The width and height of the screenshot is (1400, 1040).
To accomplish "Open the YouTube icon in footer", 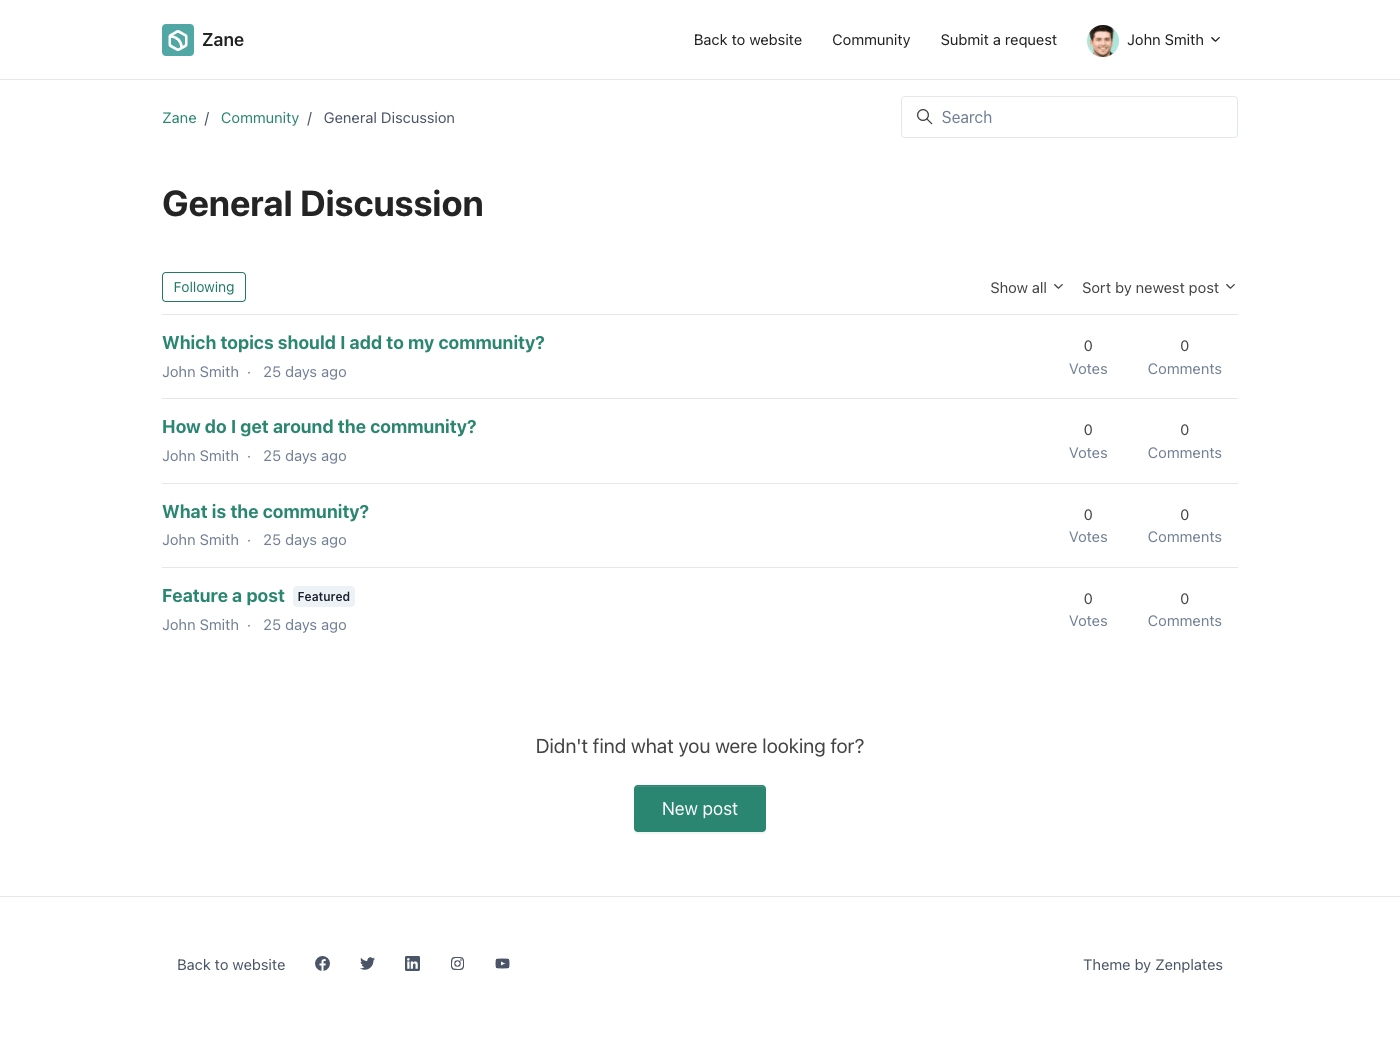I will point(502,964).
